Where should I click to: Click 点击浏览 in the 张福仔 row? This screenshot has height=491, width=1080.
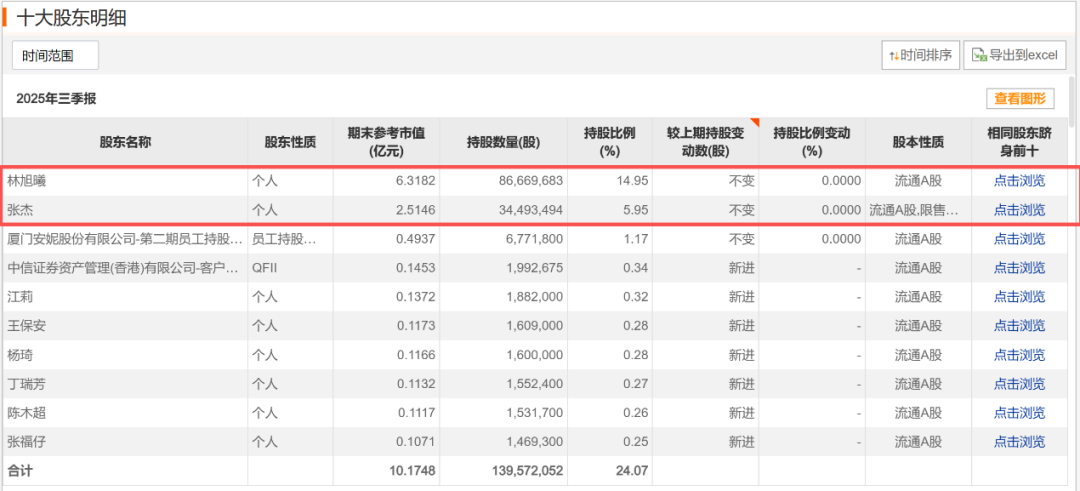pyautogui.click(x=1019, y=442)
